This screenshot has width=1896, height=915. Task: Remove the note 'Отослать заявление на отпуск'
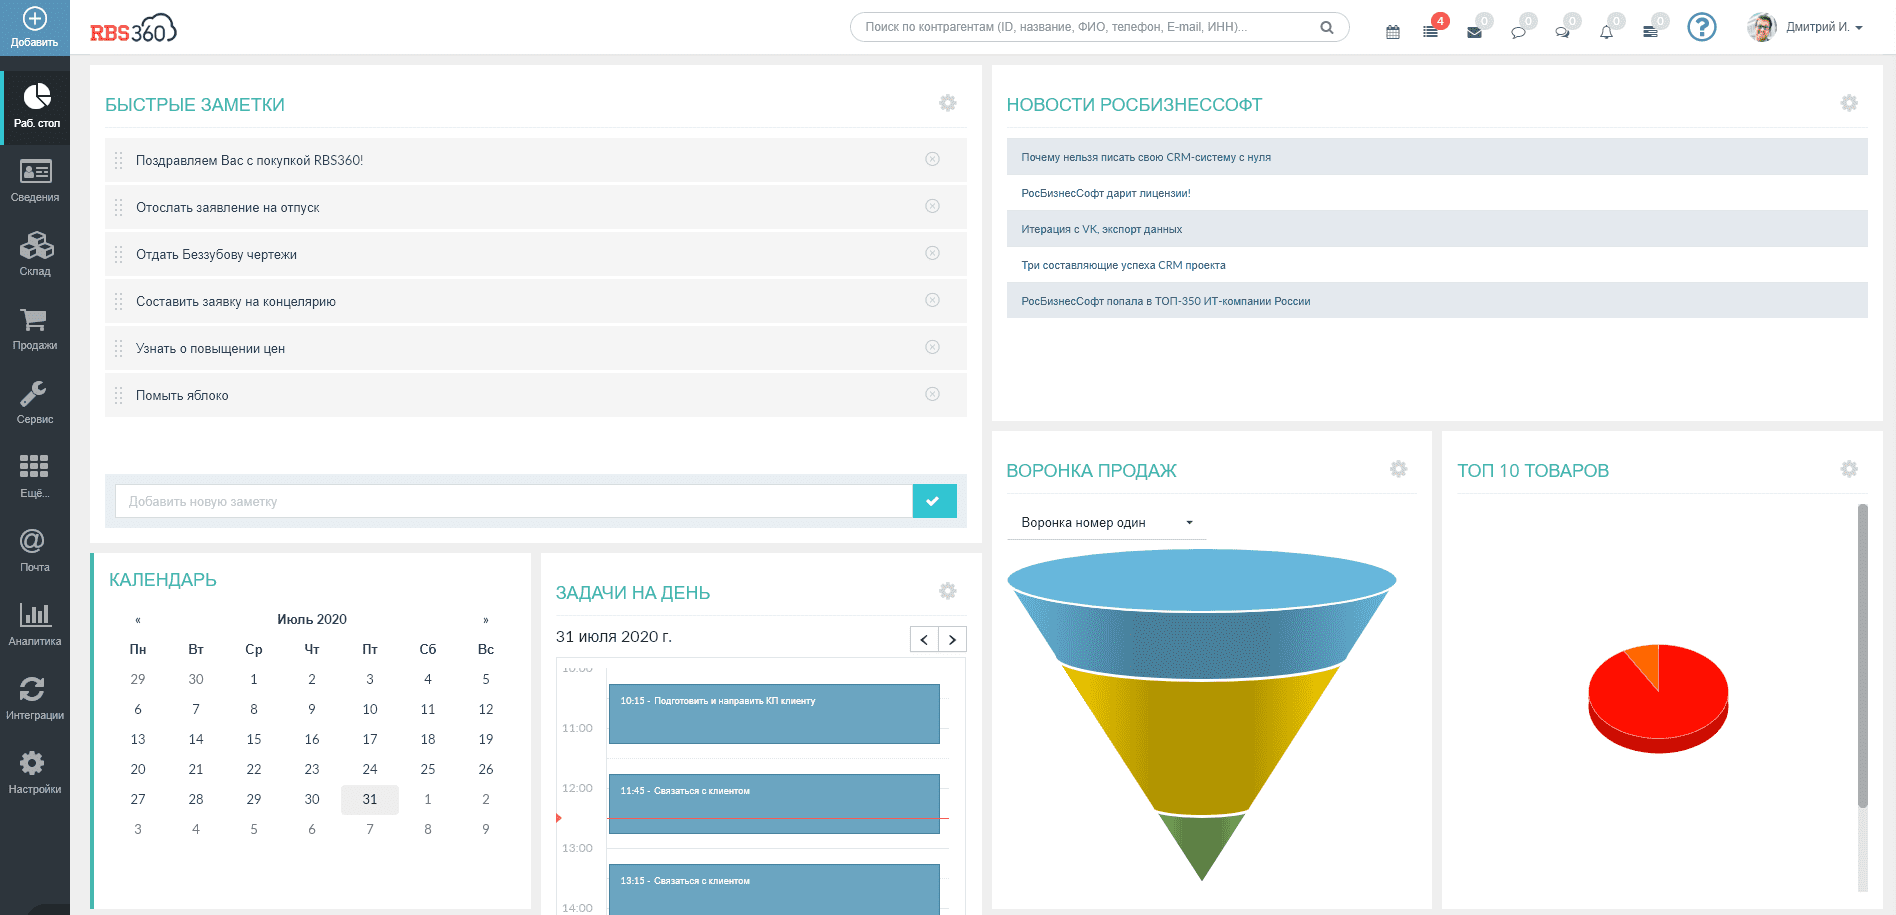click(932, 206)
